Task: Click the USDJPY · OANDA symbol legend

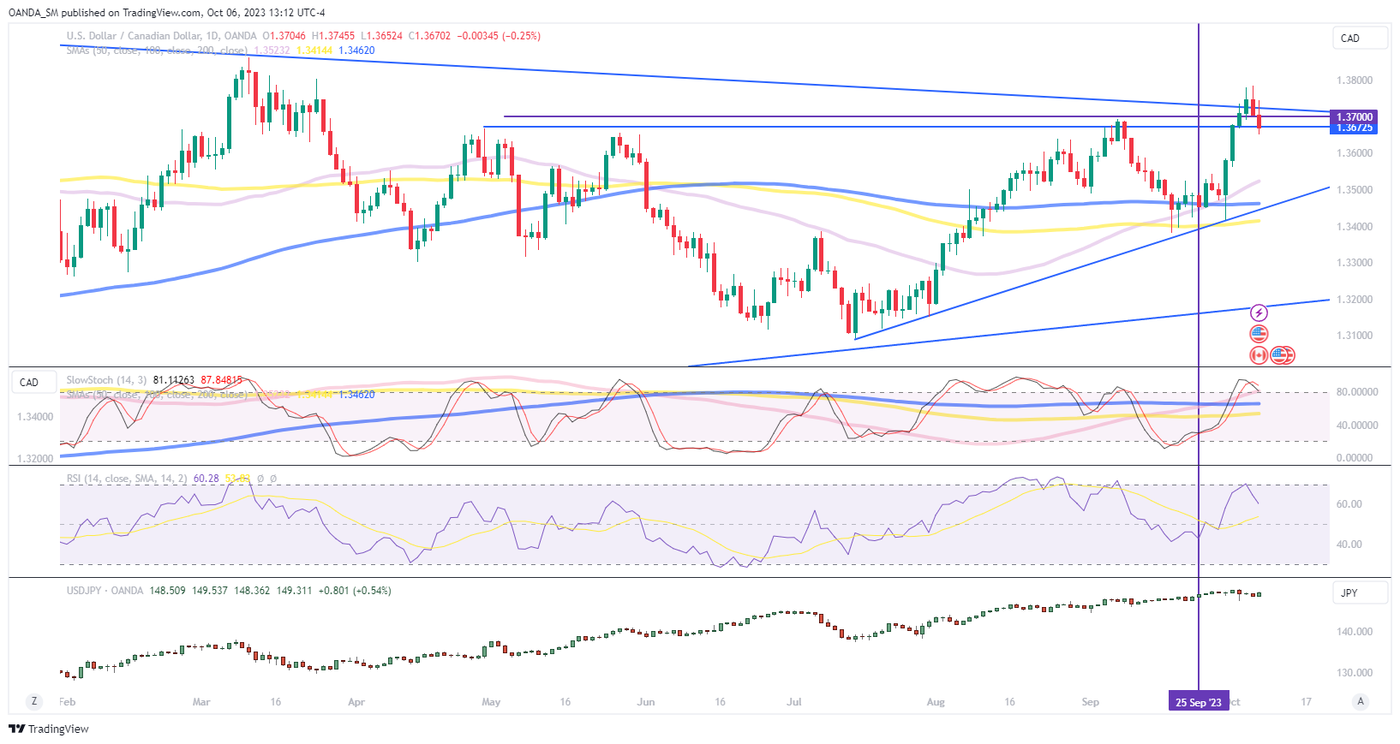Action: 110,591
